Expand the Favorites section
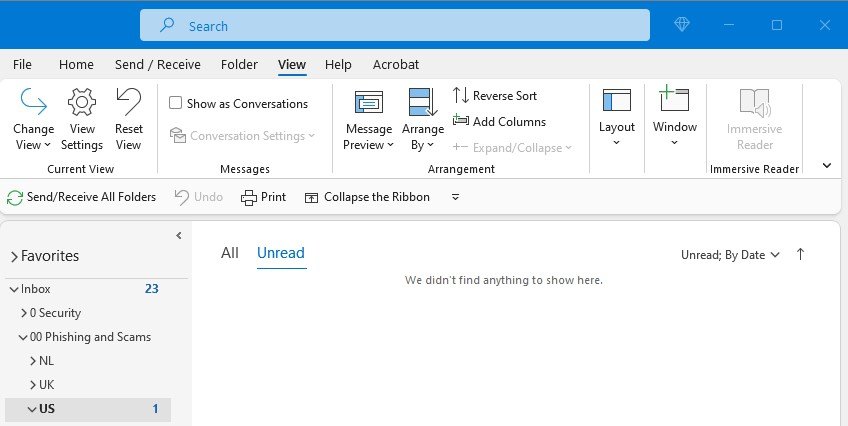 click(x=14, y=257)
